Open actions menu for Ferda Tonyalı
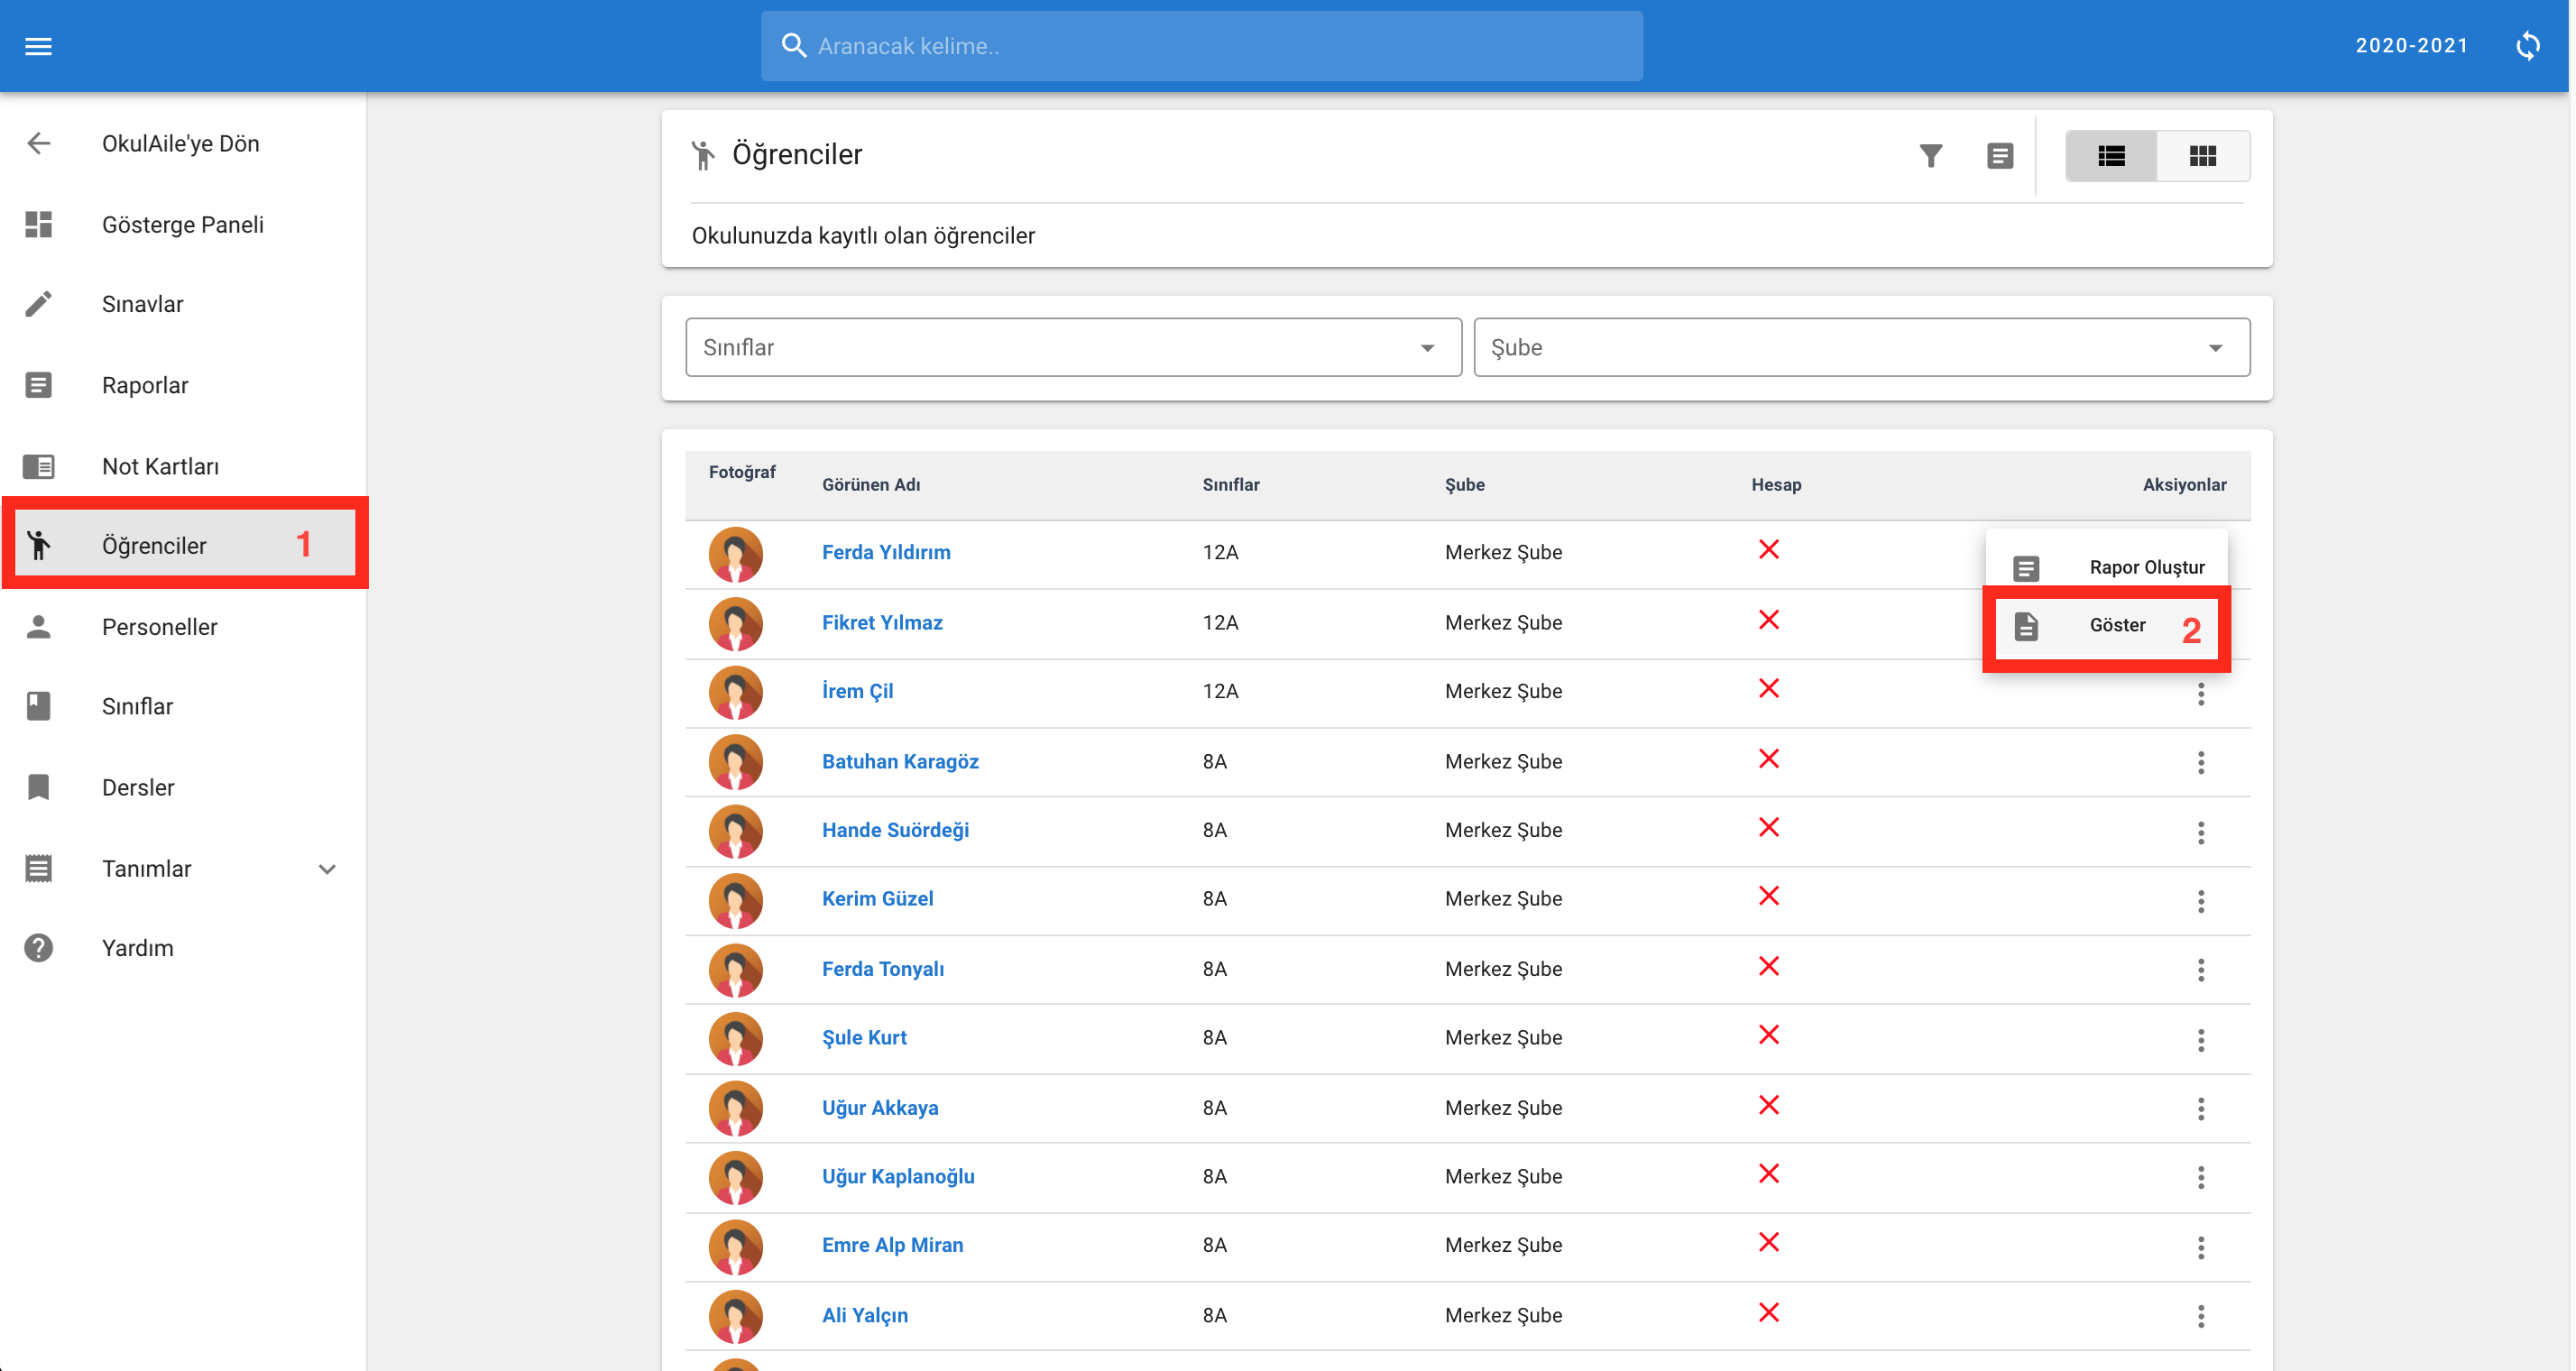The height and width of the screenshot is (1371, 2576). (x=2200, y=970)
